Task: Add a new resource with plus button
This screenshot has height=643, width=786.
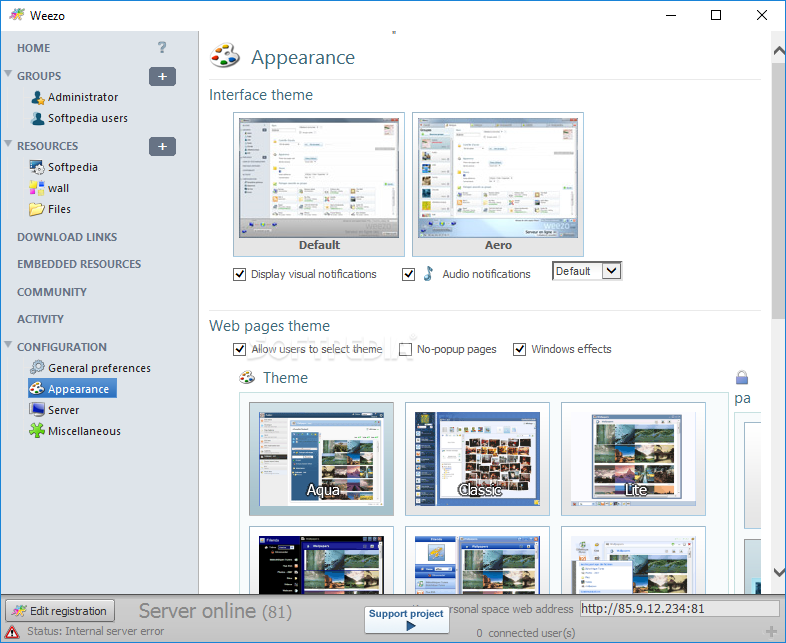Action: tap(162, 147)
